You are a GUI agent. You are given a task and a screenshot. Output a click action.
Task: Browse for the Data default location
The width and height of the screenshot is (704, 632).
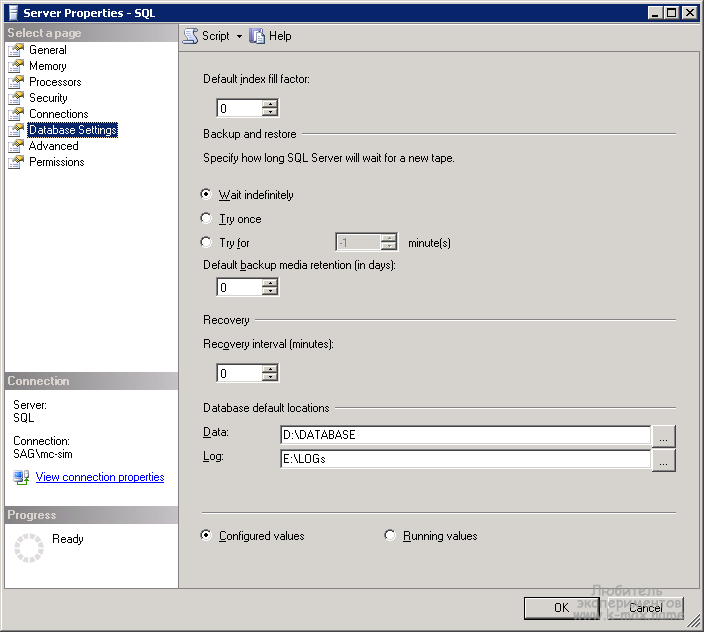(664, 436)
